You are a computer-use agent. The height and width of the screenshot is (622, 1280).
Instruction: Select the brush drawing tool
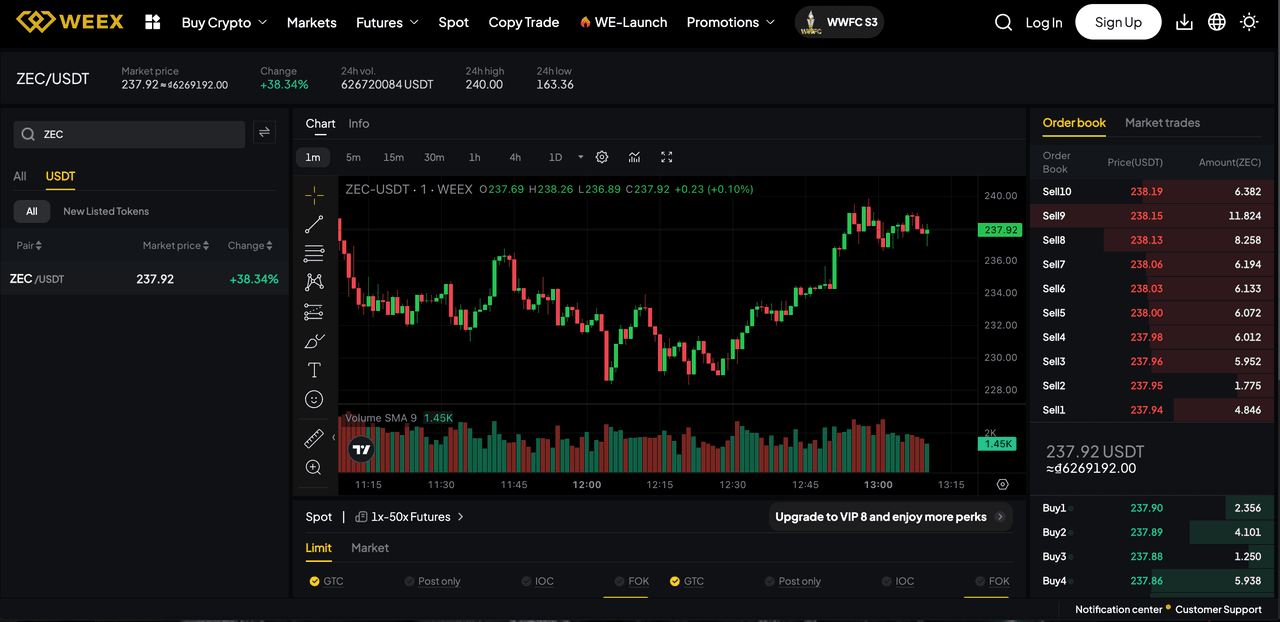[x=313, y=340]
